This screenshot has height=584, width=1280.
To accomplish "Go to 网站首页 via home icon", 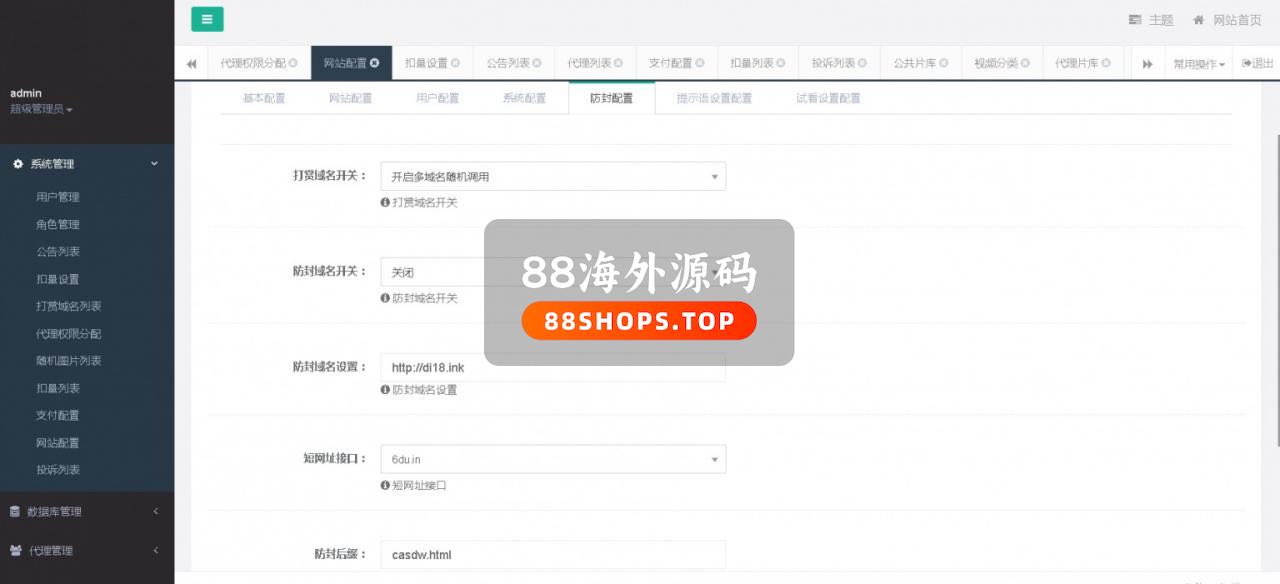I will (x=1198, y=20).
